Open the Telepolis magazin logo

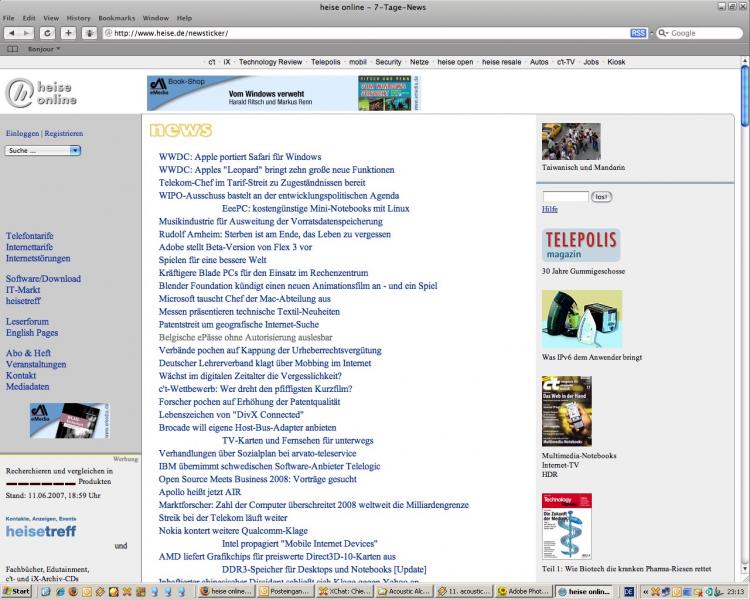[581, 245]
